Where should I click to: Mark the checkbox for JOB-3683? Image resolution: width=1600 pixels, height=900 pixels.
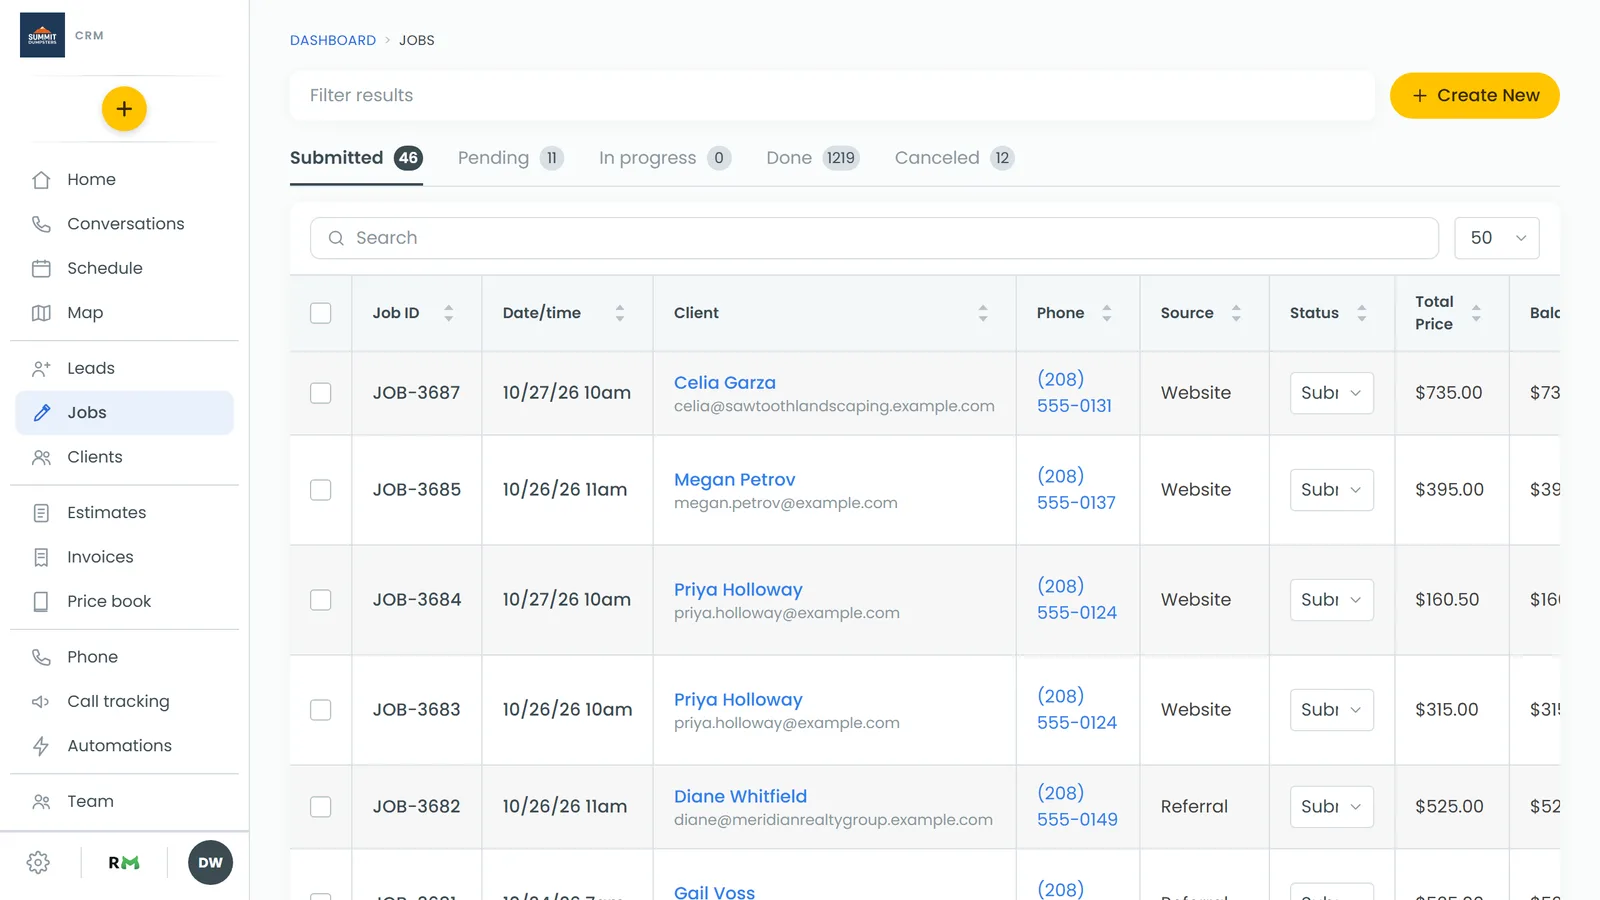(321, 710)
